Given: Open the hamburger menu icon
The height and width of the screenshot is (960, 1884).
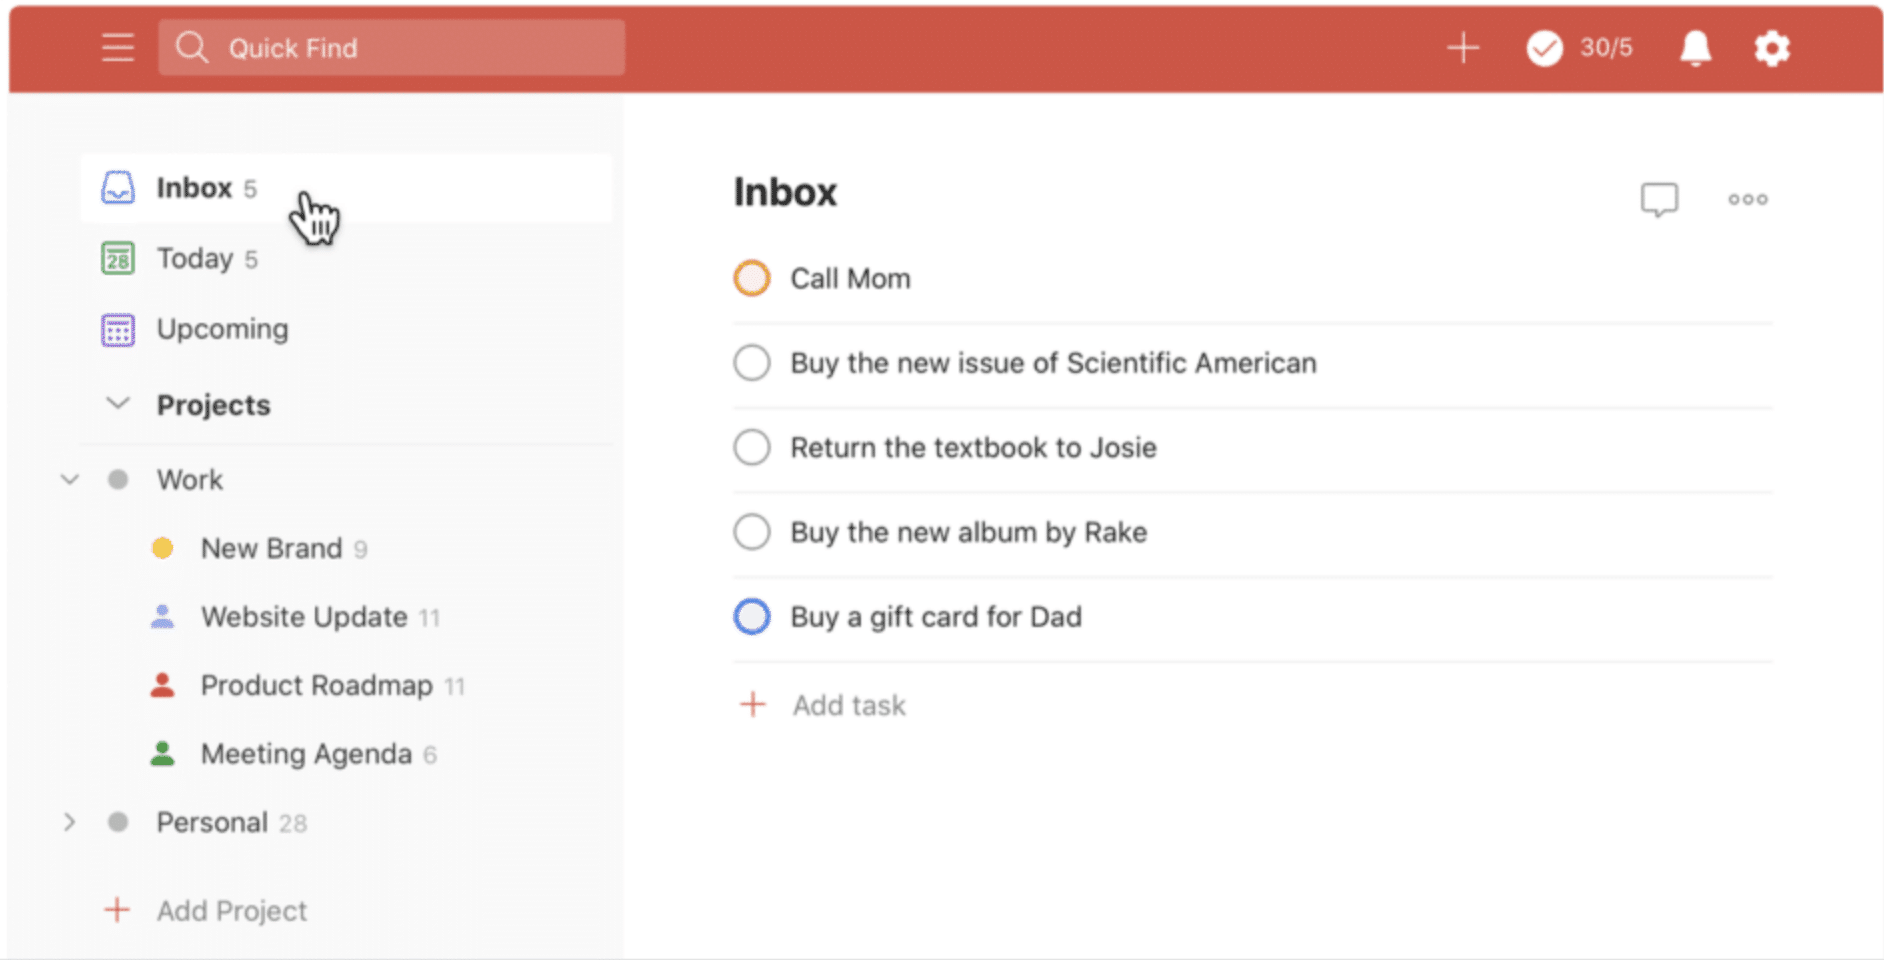Looking at the screenshot, I should pos(118,48).
